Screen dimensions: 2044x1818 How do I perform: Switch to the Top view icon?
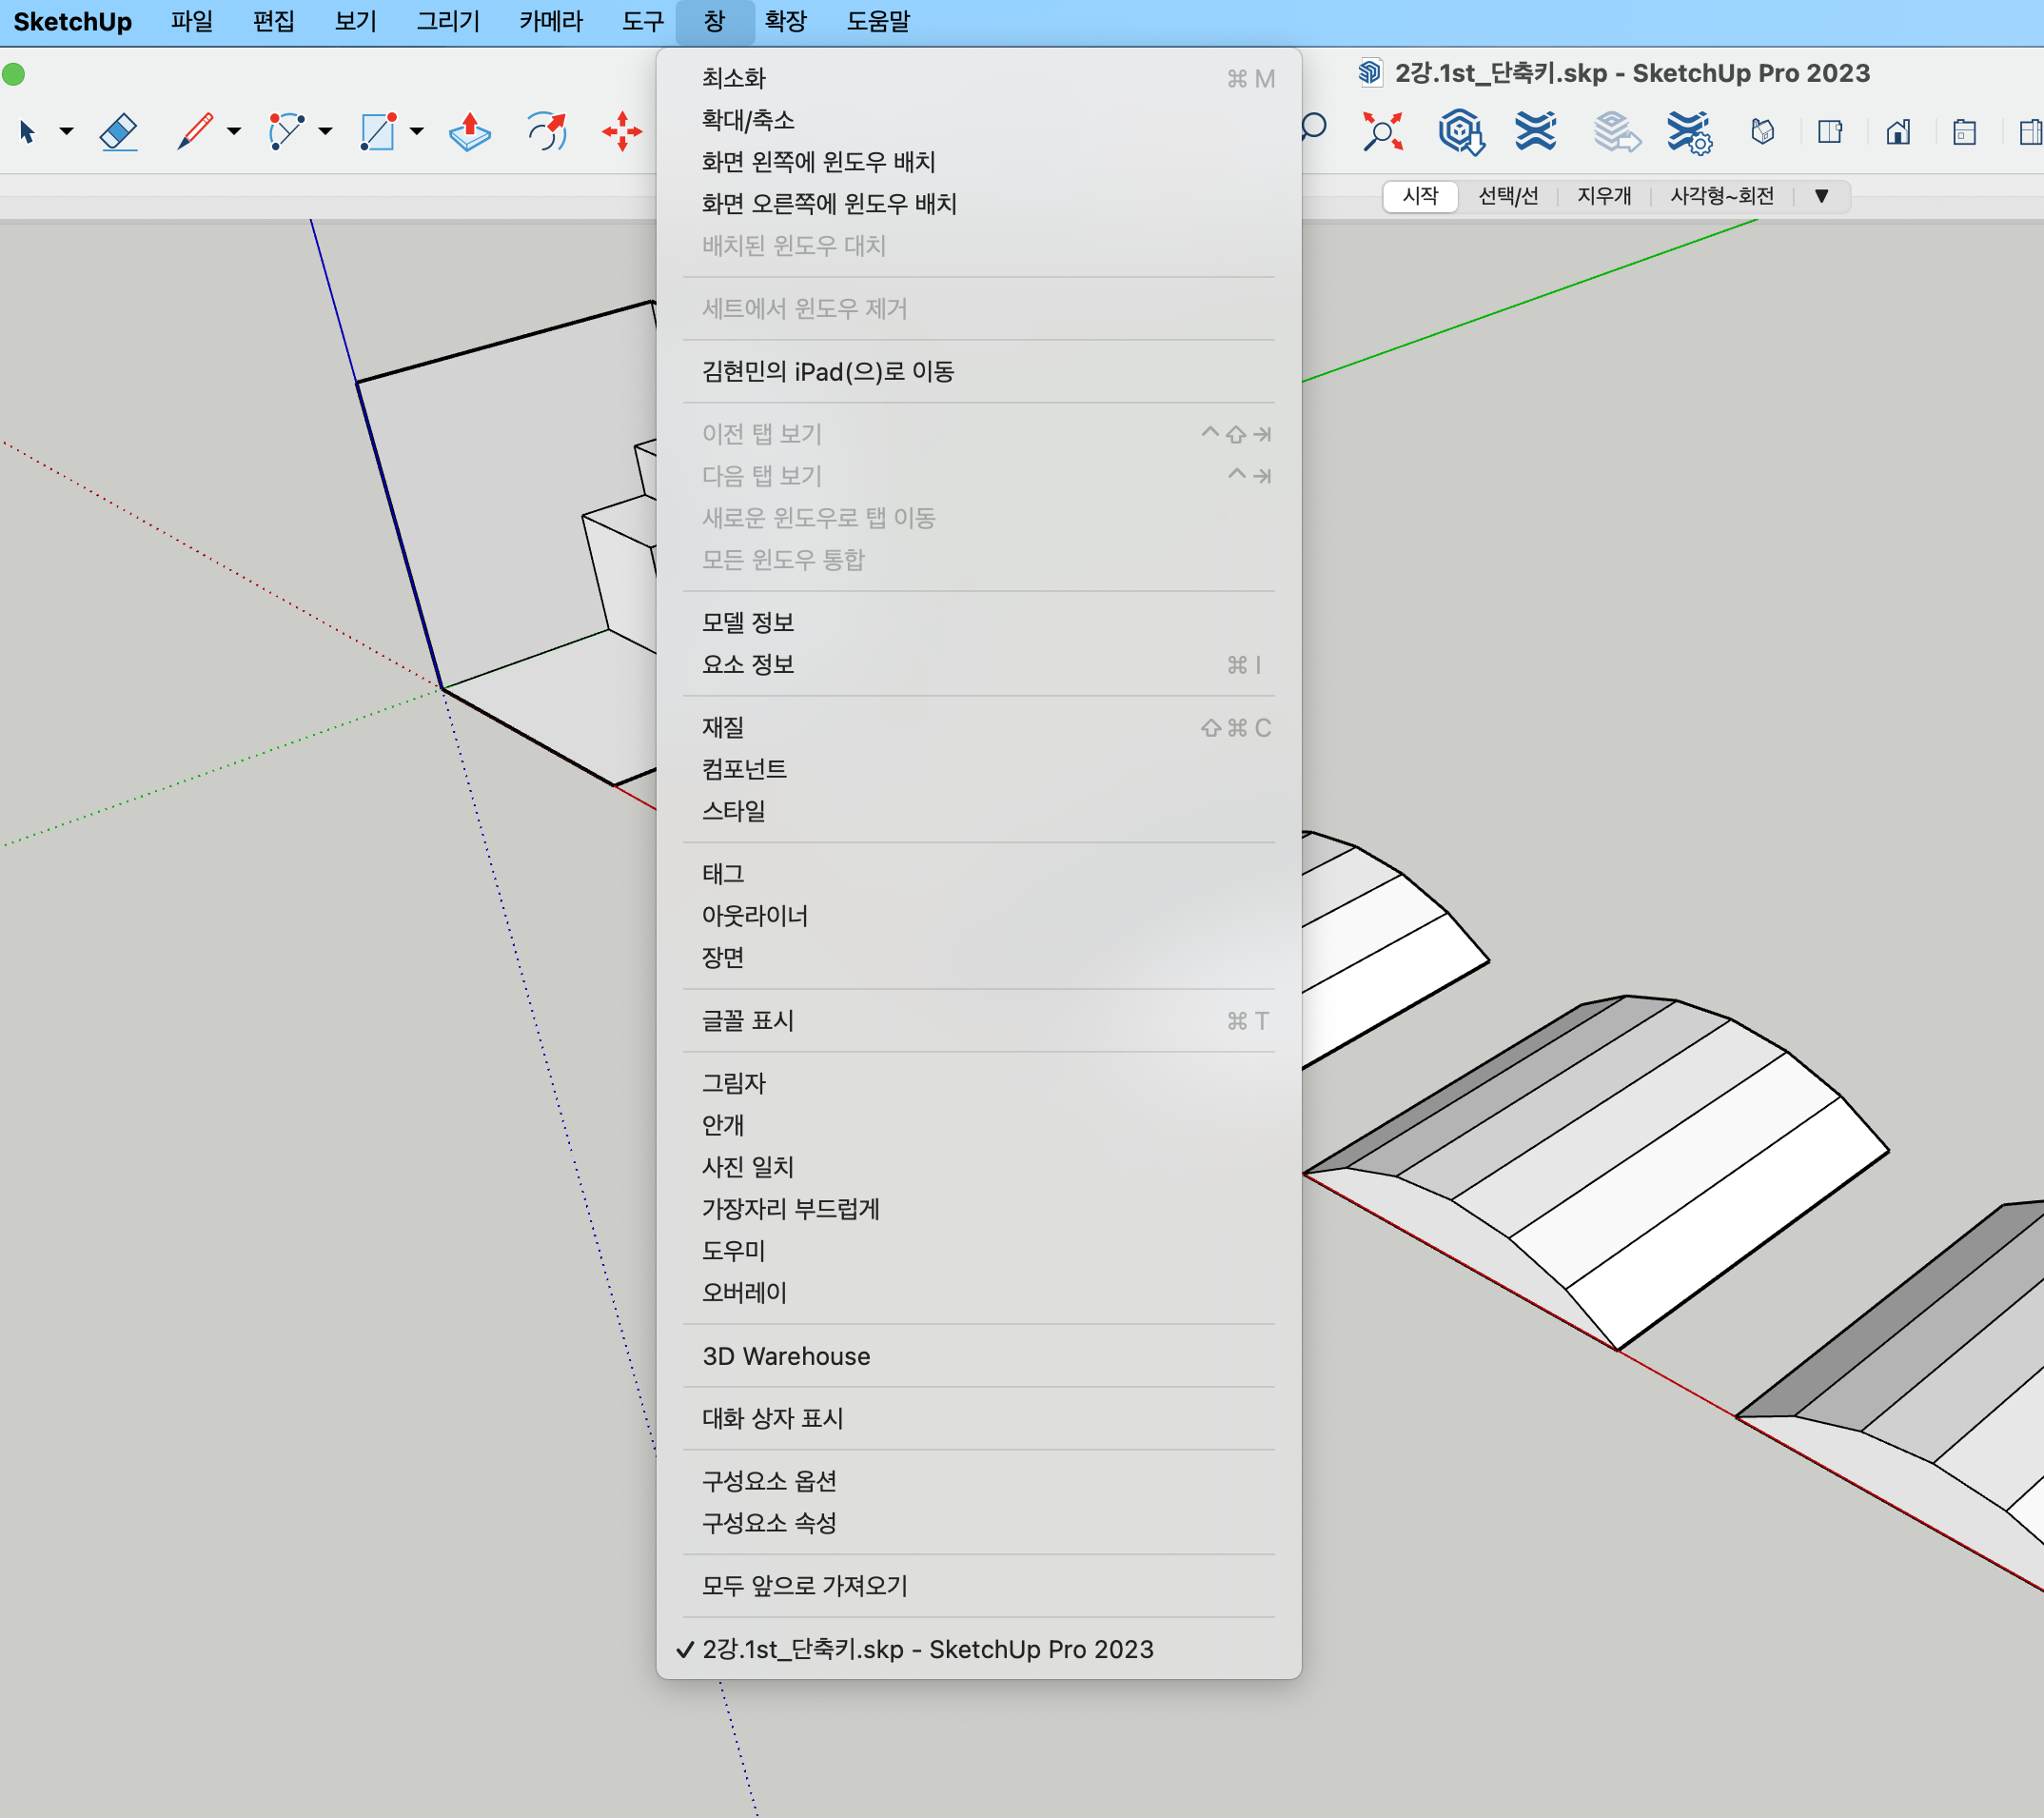point(1830,131)
